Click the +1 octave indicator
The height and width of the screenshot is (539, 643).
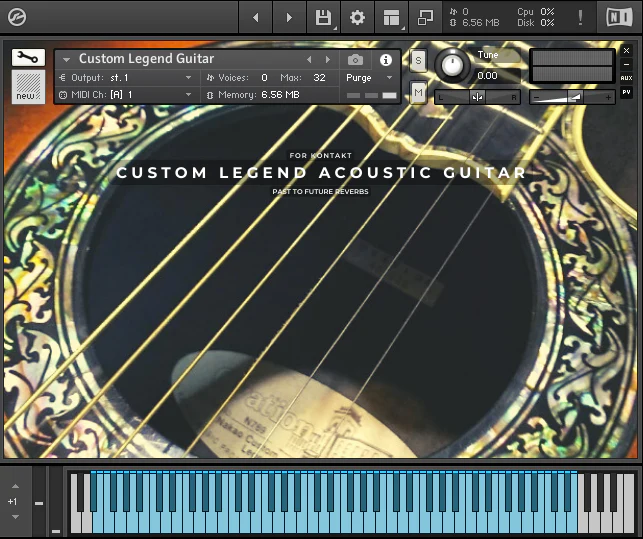click(12, 501)
